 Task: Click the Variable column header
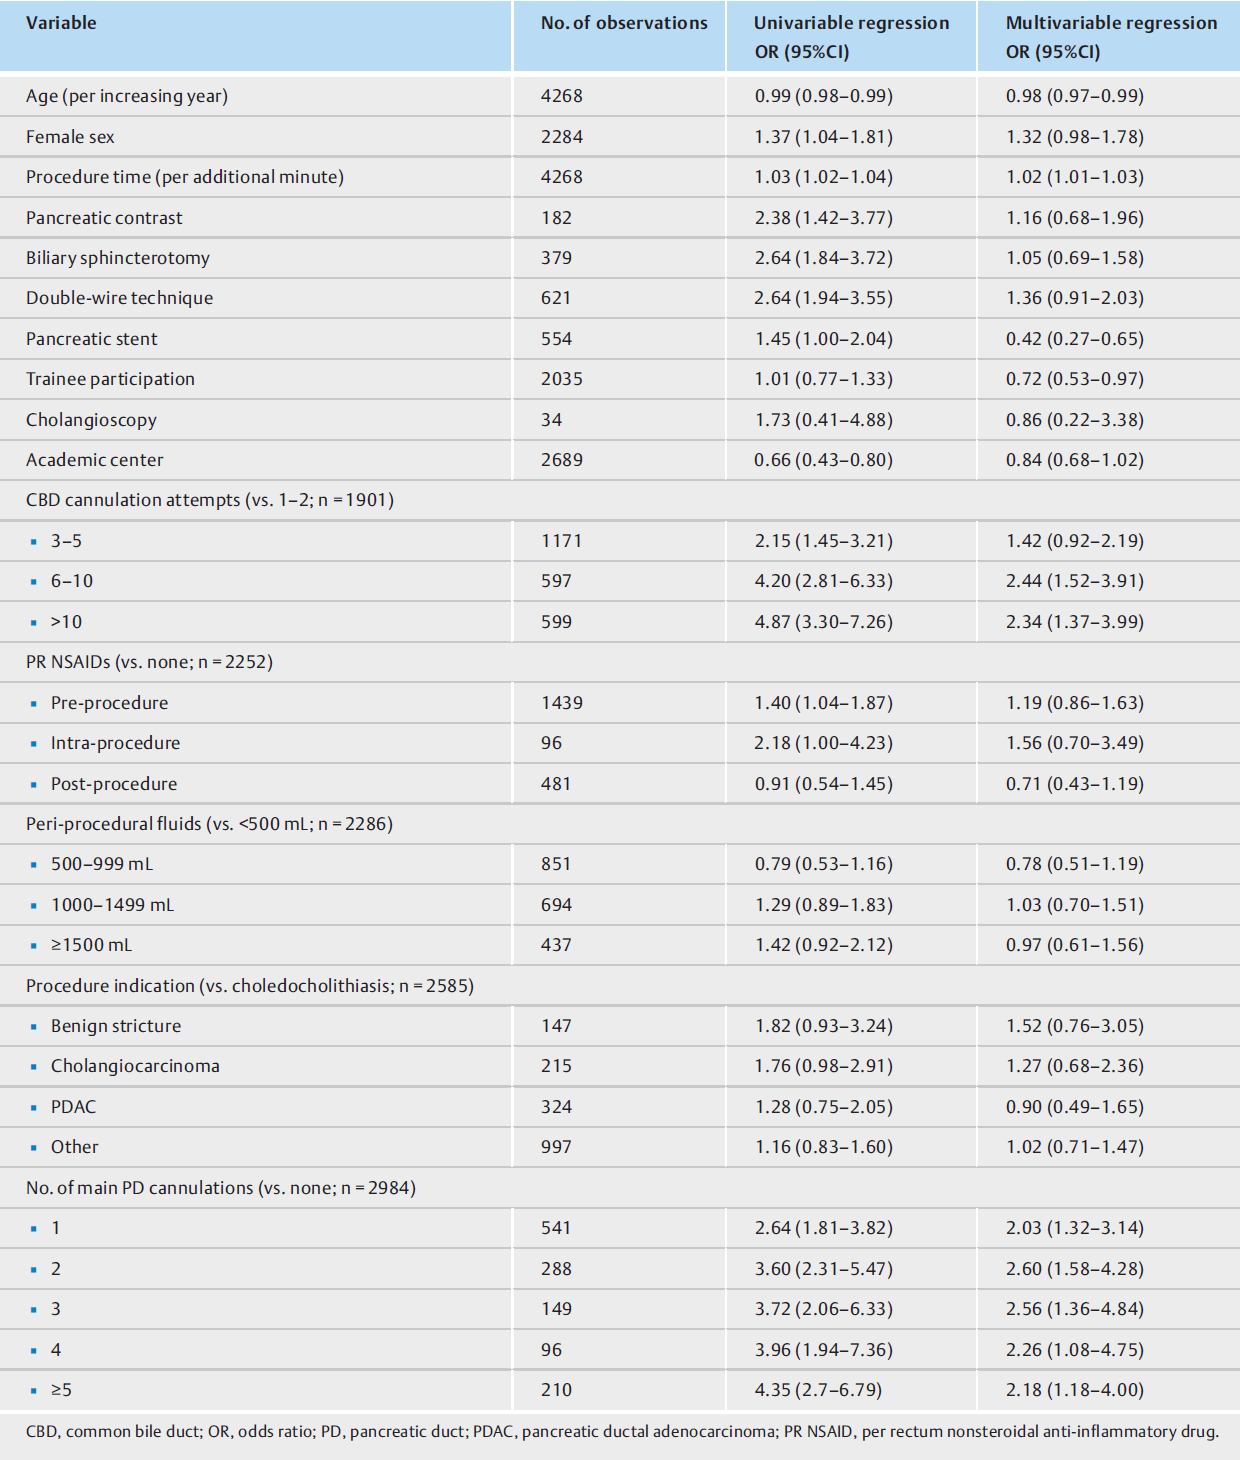tap(61, 23)
